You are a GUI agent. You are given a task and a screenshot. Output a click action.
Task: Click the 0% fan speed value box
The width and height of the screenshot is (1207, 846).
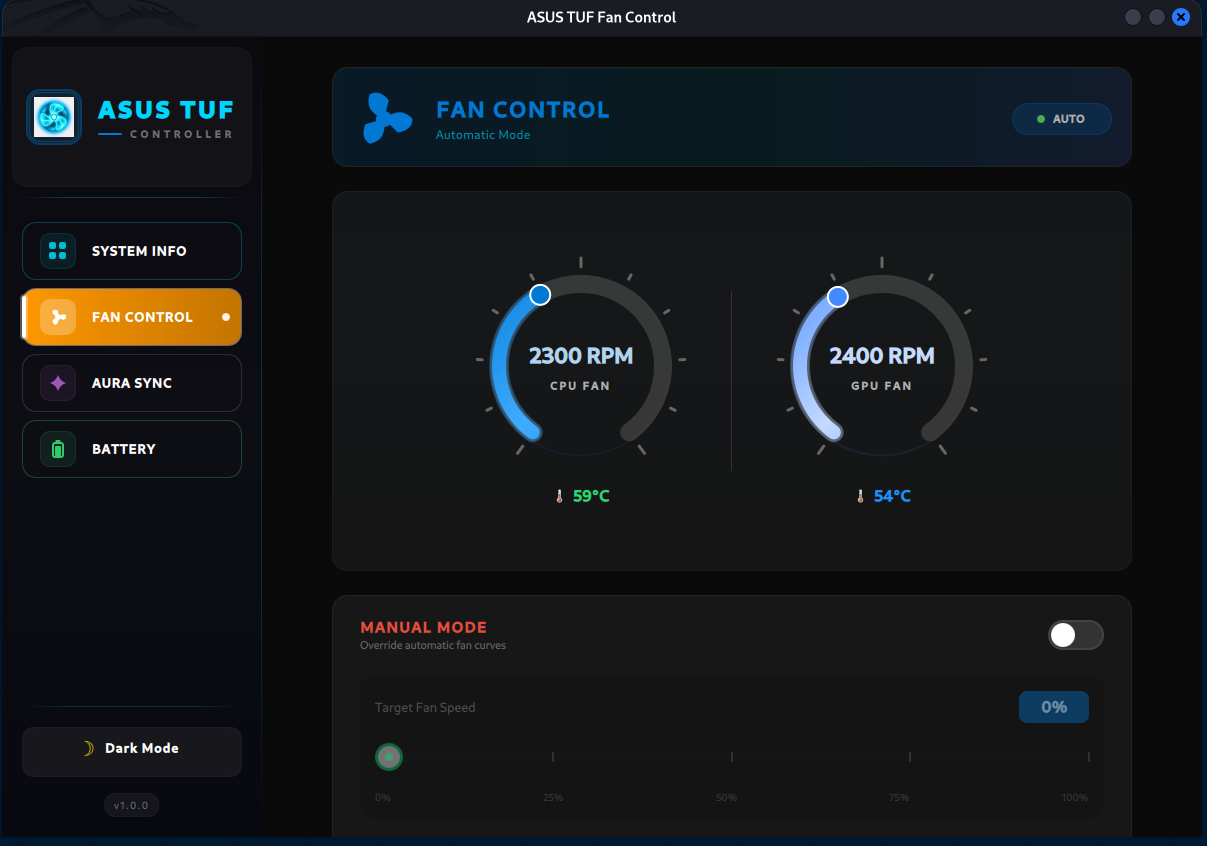pos(1054,707)
